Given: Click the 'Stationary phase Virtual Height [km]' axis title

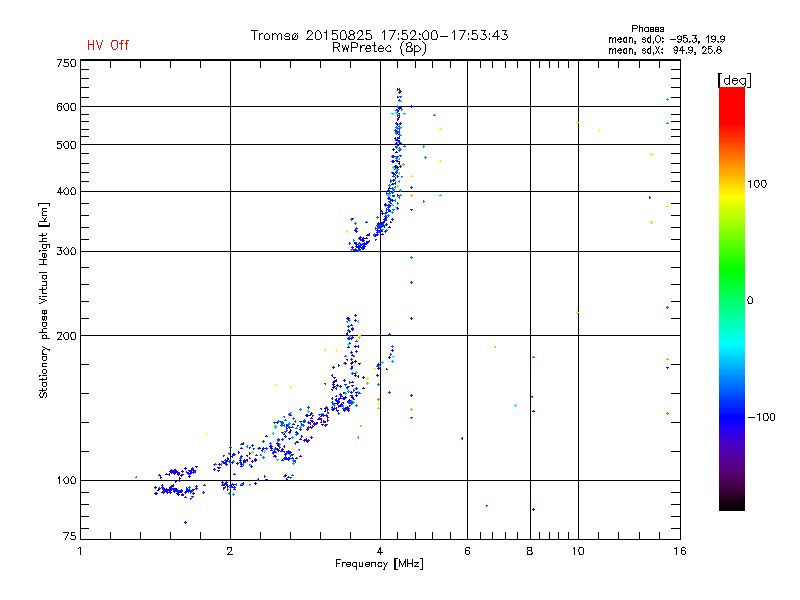Looking at the screenshot, I should click(x=43, y=301).
